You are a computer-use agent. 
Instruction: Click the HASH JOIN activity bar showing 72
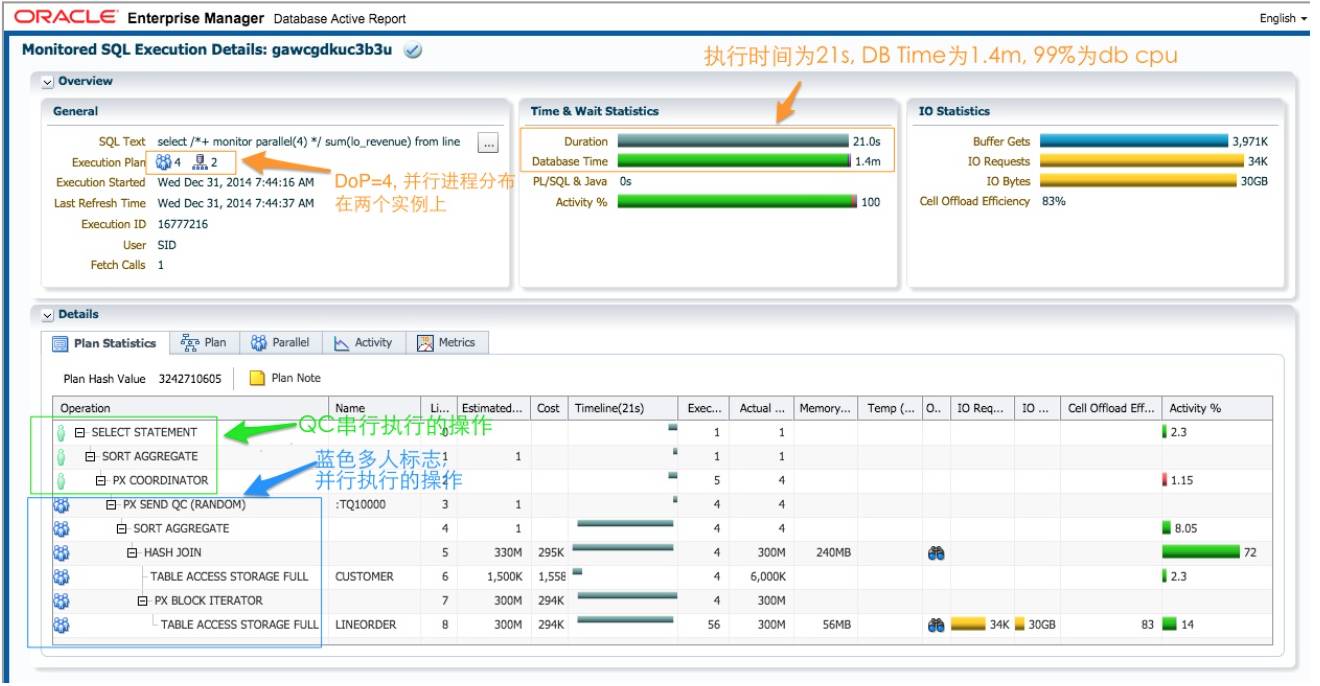[1201, 552]
